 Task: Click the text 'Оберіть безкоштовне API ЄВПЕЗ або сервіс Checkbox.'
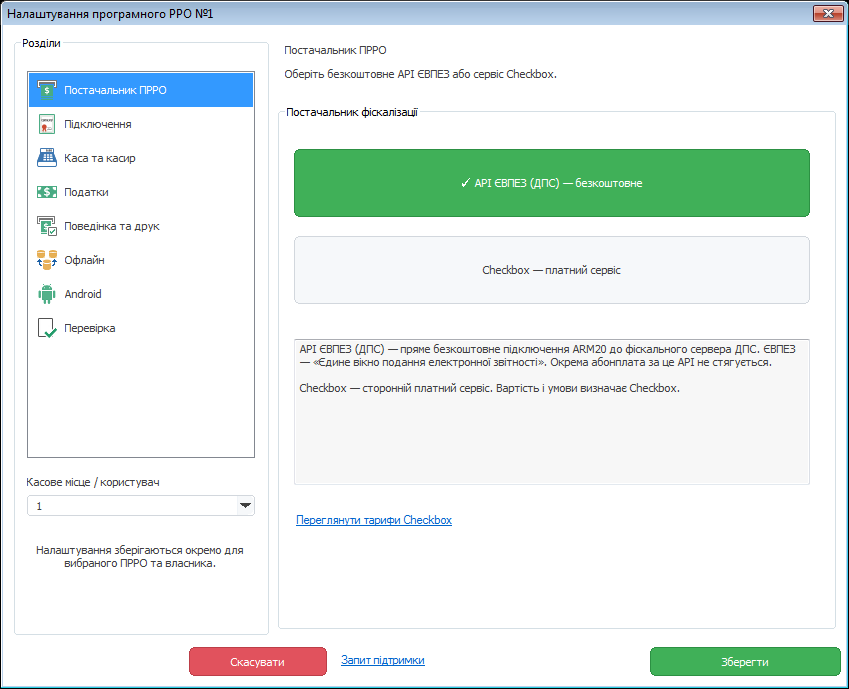click(x=420, y=74)
